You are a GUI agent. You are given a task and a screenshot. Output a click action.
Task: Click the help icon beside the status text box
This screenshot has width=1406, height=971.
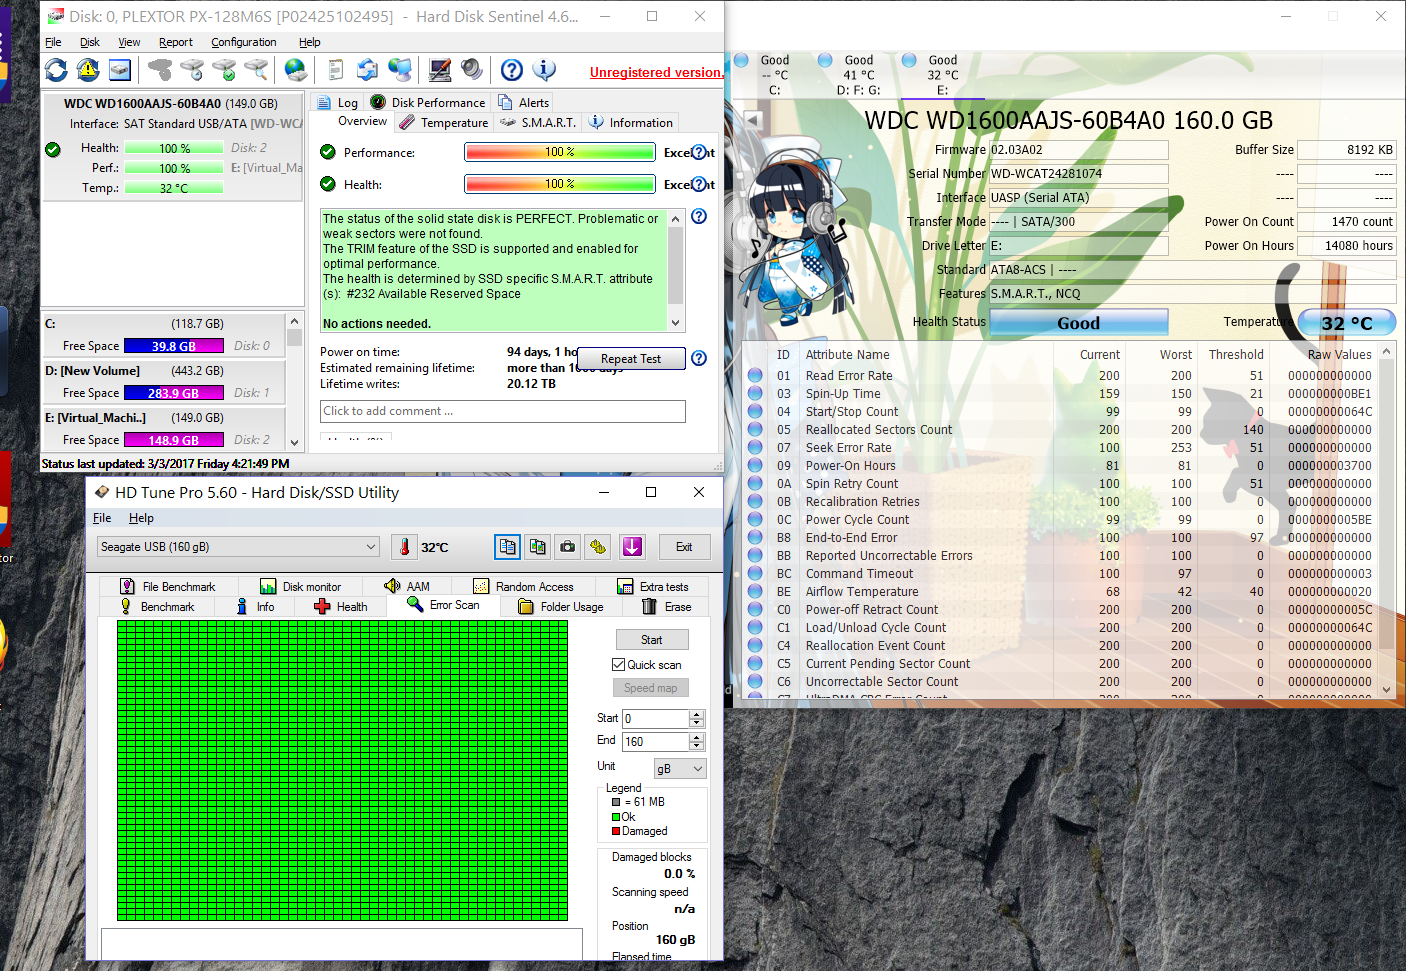(x=699, y=216)
